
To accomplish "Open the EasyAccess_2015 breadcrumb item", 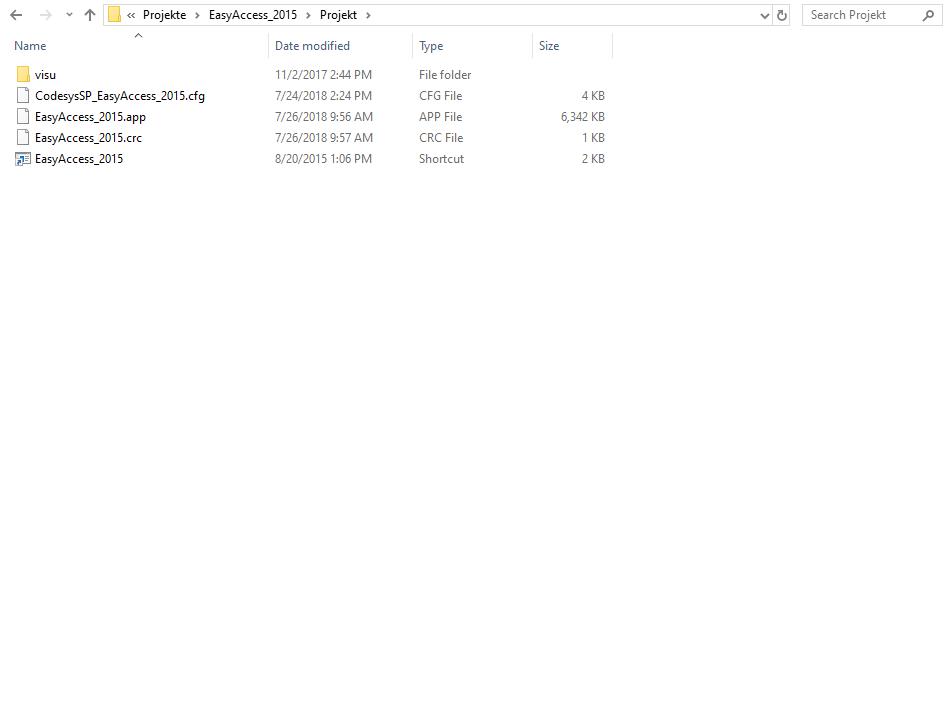I will [x=253, y=15].
